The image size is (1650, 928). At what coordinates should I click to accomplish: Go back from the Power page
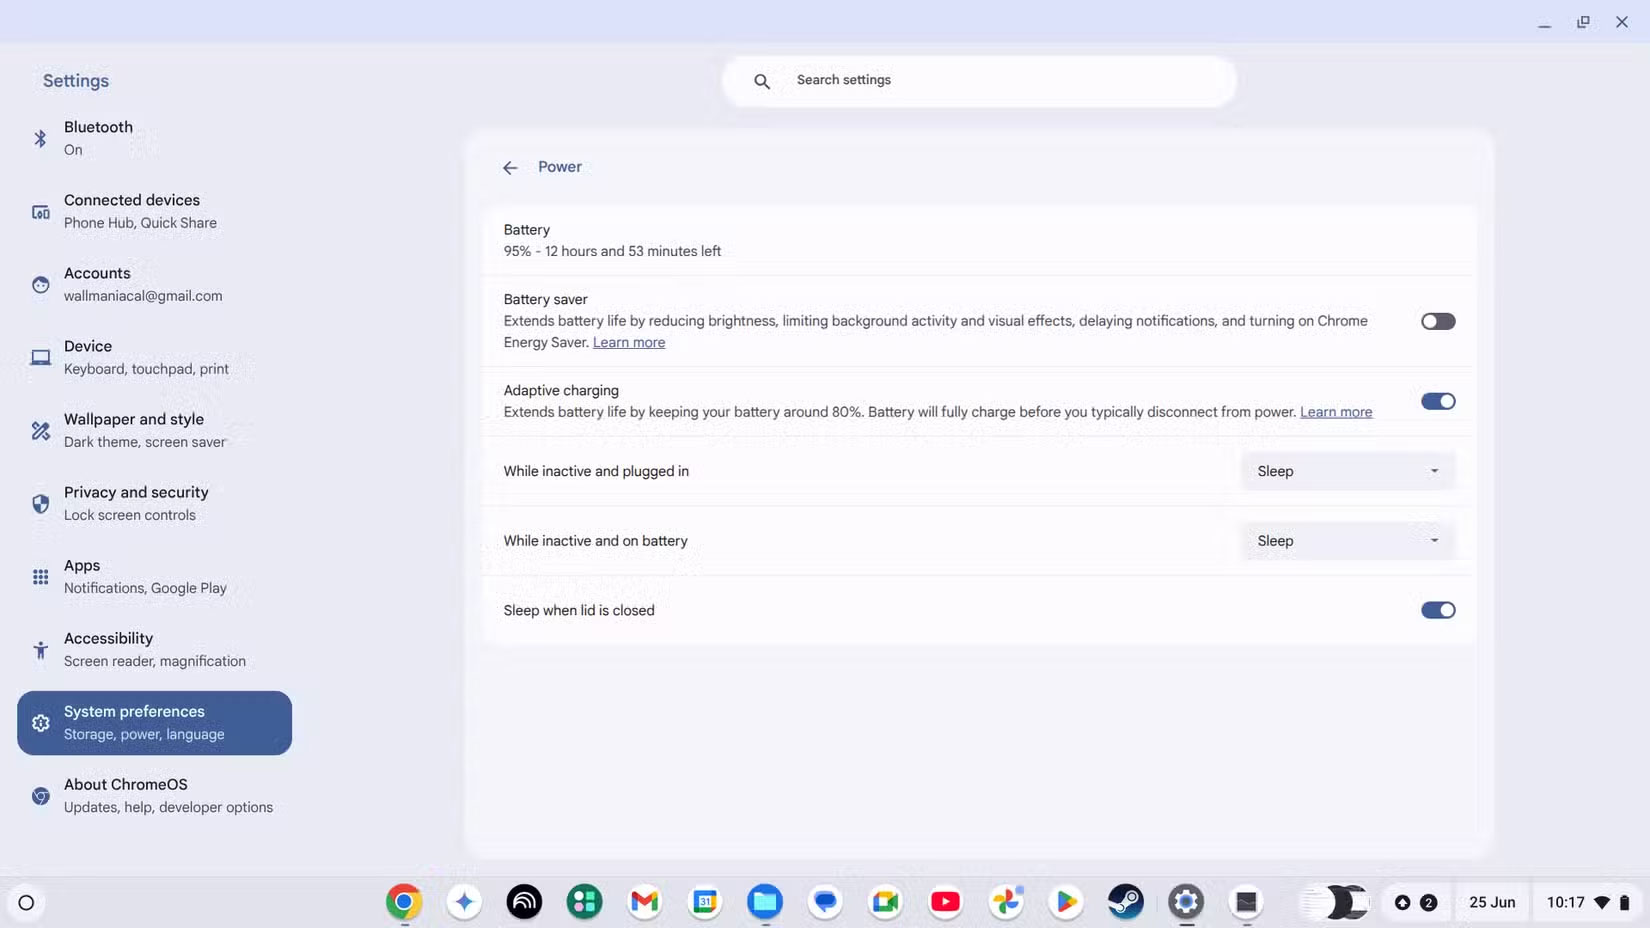(x=510, y=167)
